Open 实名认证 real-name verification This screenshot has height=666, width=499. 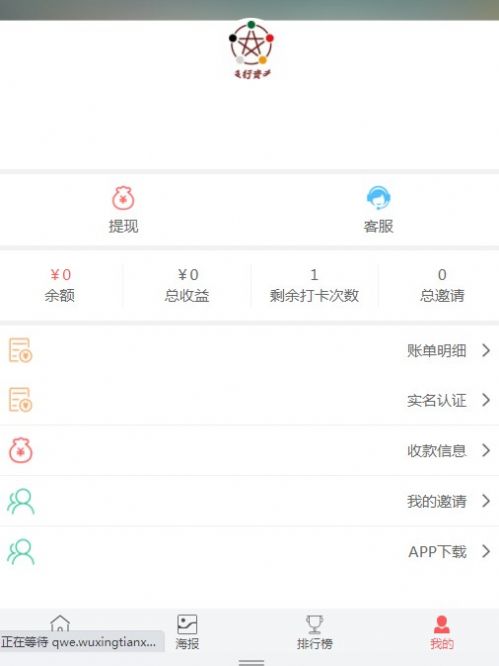(437, 401)
